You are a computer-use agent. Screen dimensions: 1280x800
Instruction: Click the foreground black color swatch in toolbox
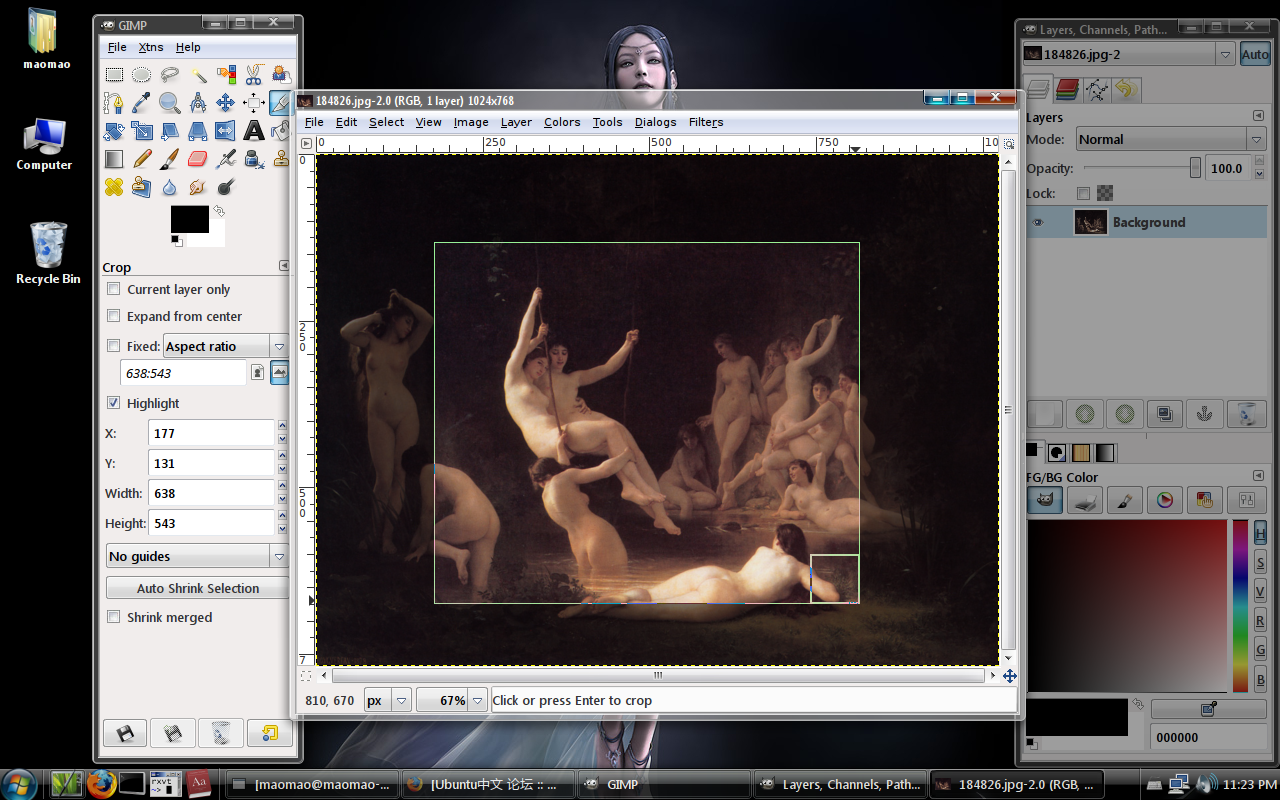pyautogui.click(x=189, y=219)
